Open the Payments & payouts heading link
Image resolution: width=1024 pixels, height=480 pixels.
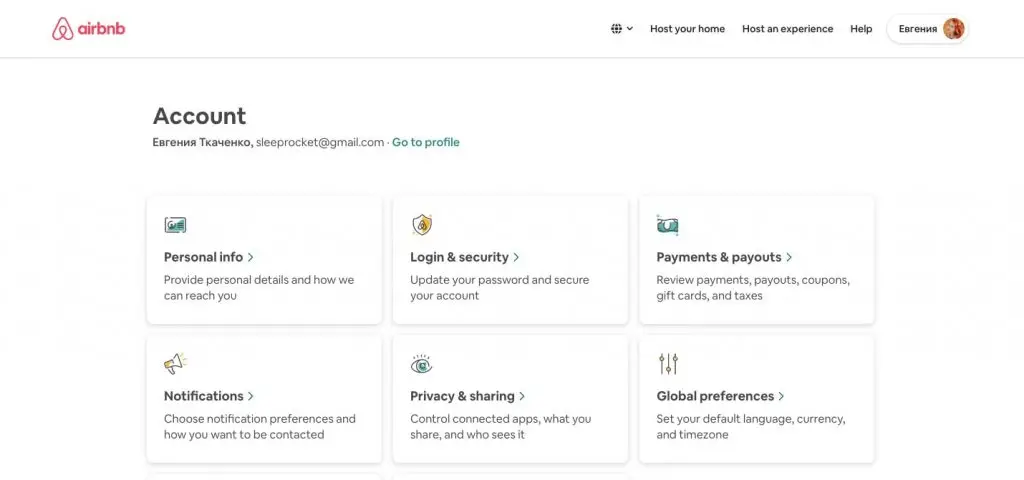click(719, 257)
